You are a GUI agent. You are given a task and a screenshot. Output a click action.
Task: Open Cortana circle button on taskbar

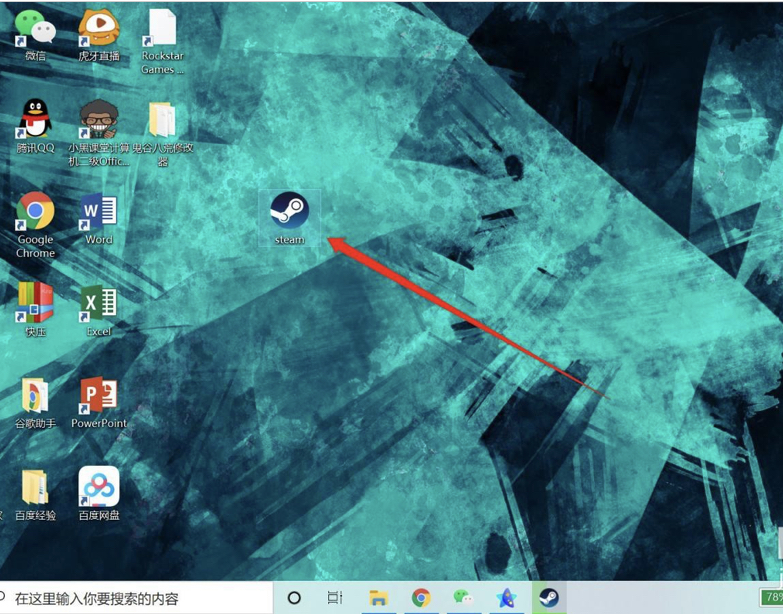tap(294, 598)
